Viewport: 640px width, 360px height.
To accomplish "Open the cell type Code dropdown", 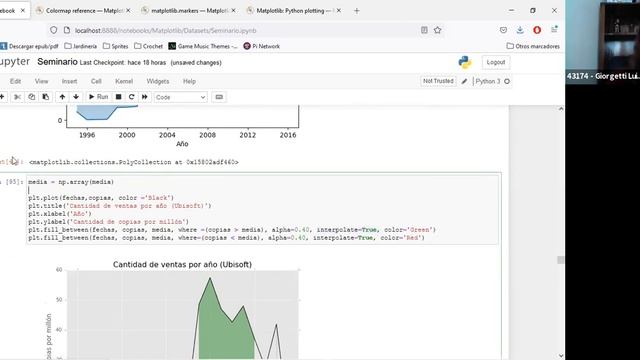I will point(180,97).
